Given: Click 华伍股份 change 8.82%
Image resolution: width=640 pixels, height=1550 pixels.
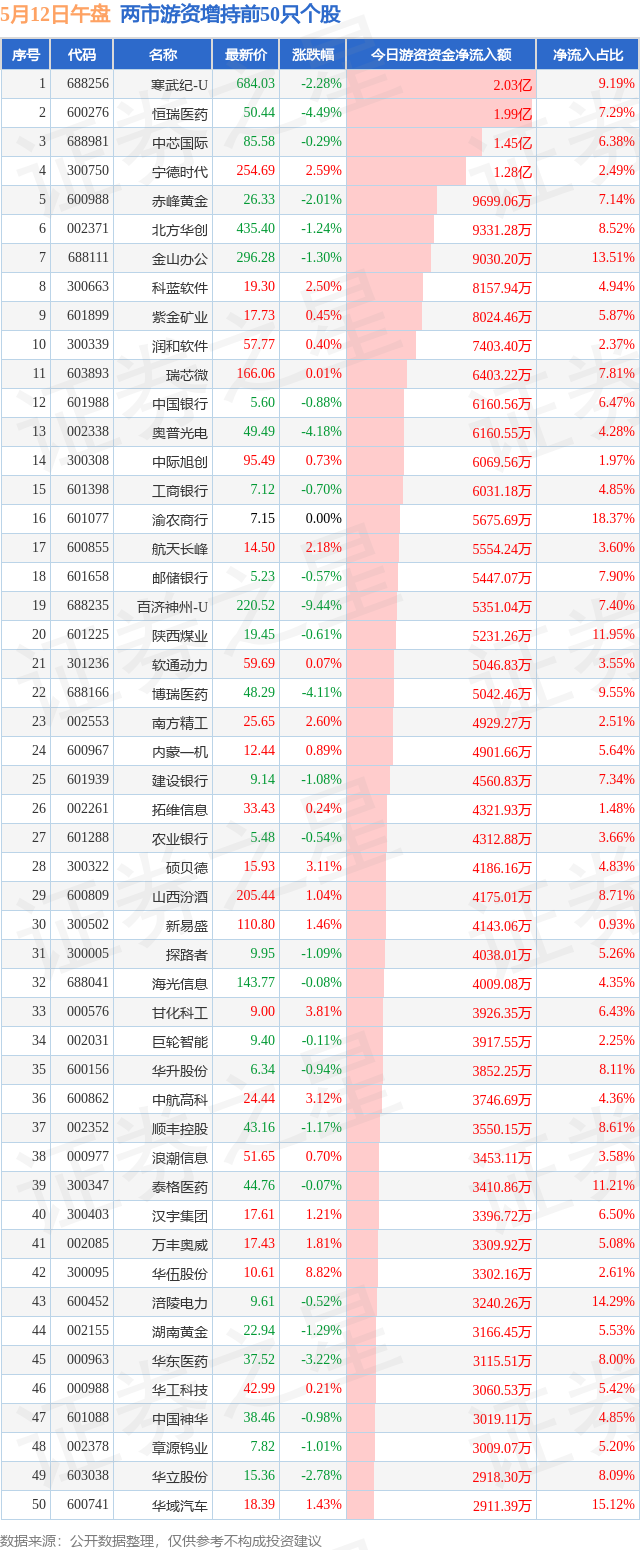Looking at the screenshot, I should pyautogui.click(x=324, y=1273).
